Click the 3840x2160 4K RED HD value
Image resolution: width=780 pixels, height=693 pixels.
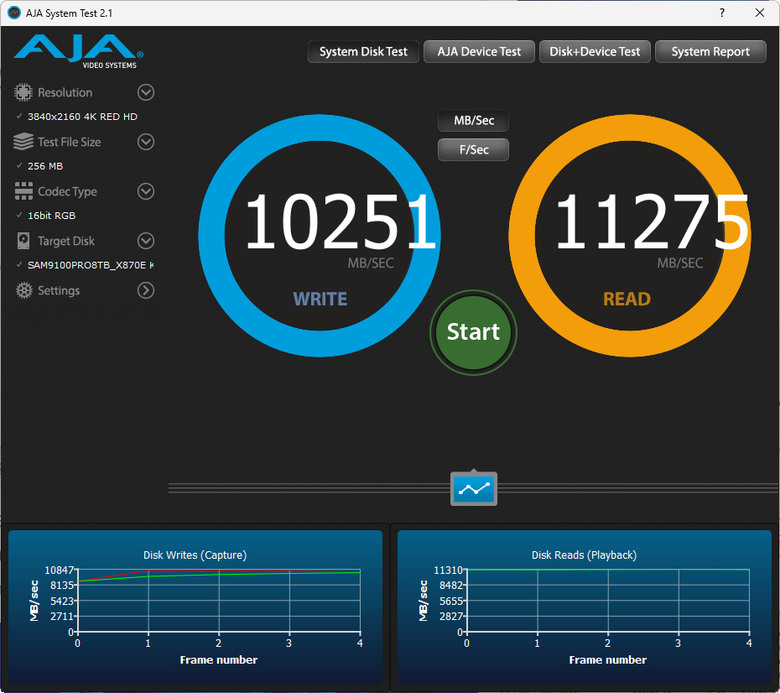[83, 116]
